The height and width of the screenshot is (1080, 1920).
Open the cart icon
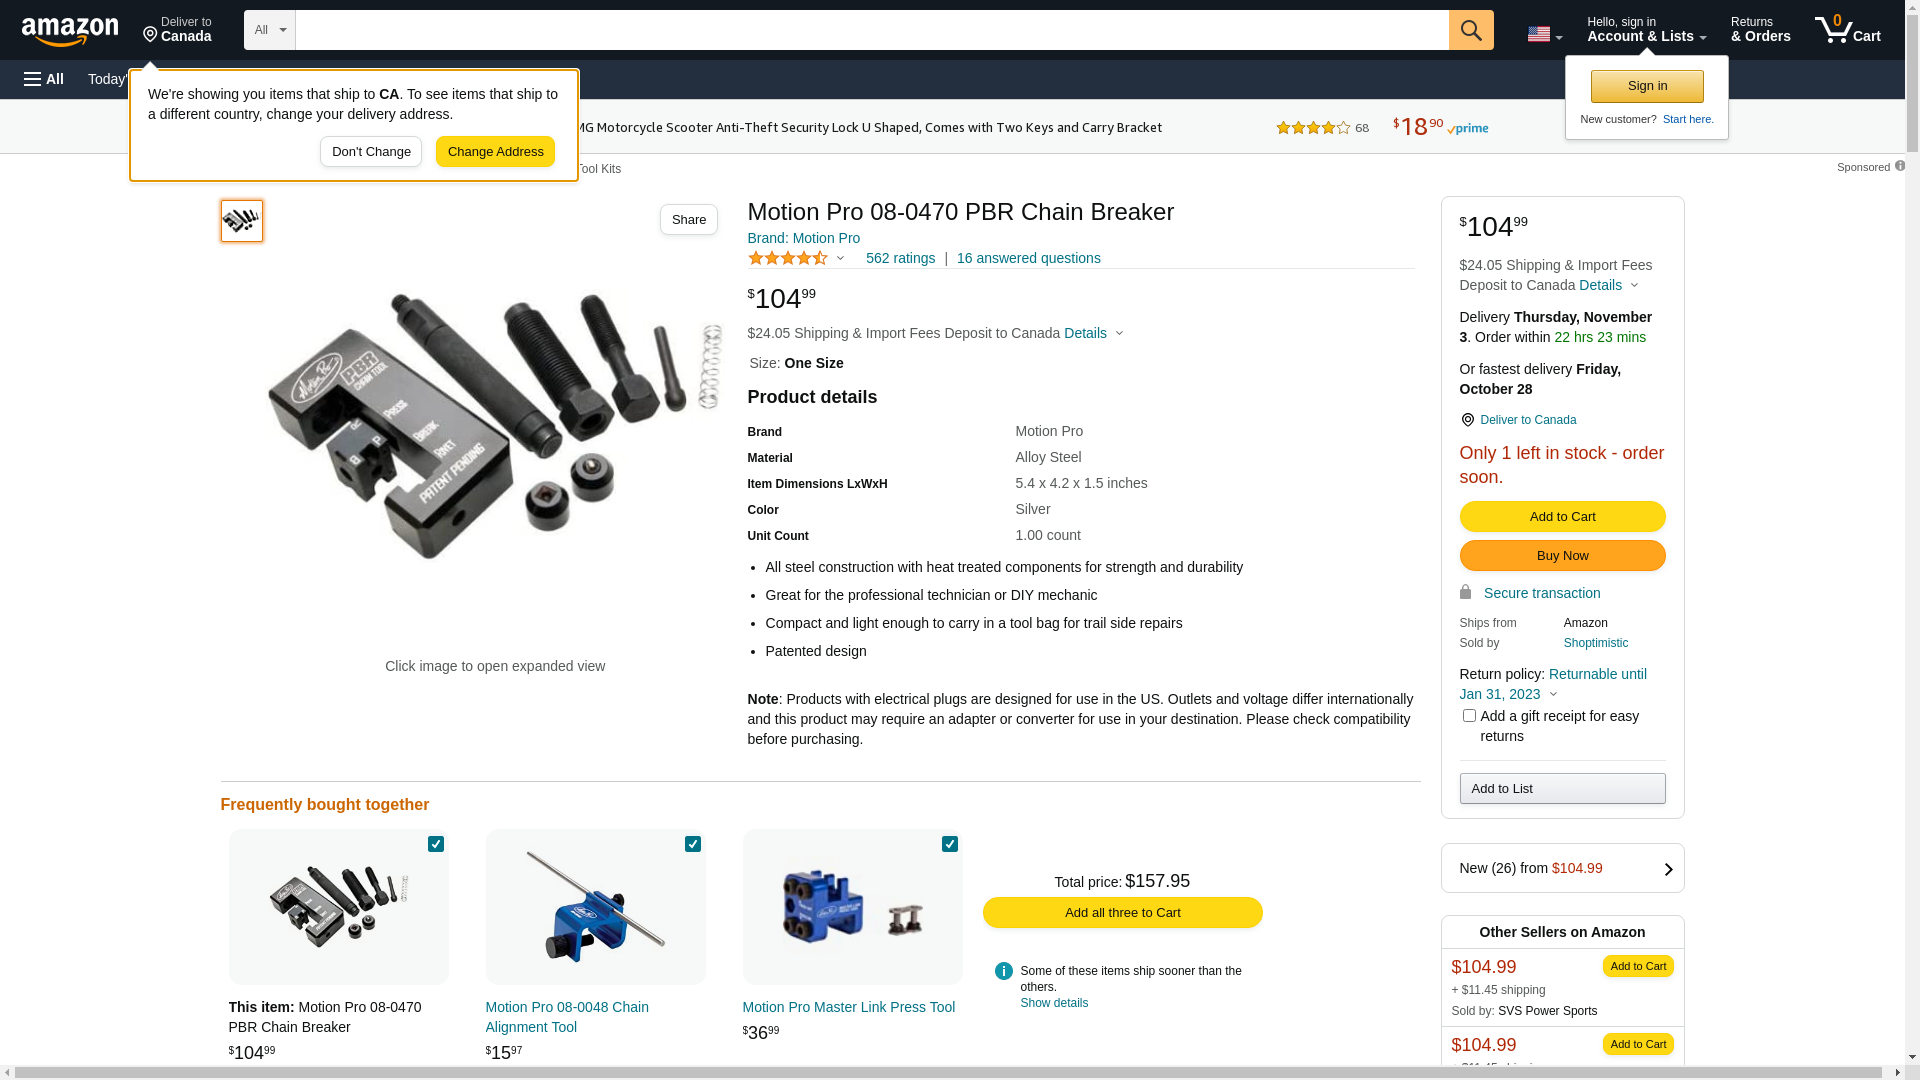(1846, 30)
